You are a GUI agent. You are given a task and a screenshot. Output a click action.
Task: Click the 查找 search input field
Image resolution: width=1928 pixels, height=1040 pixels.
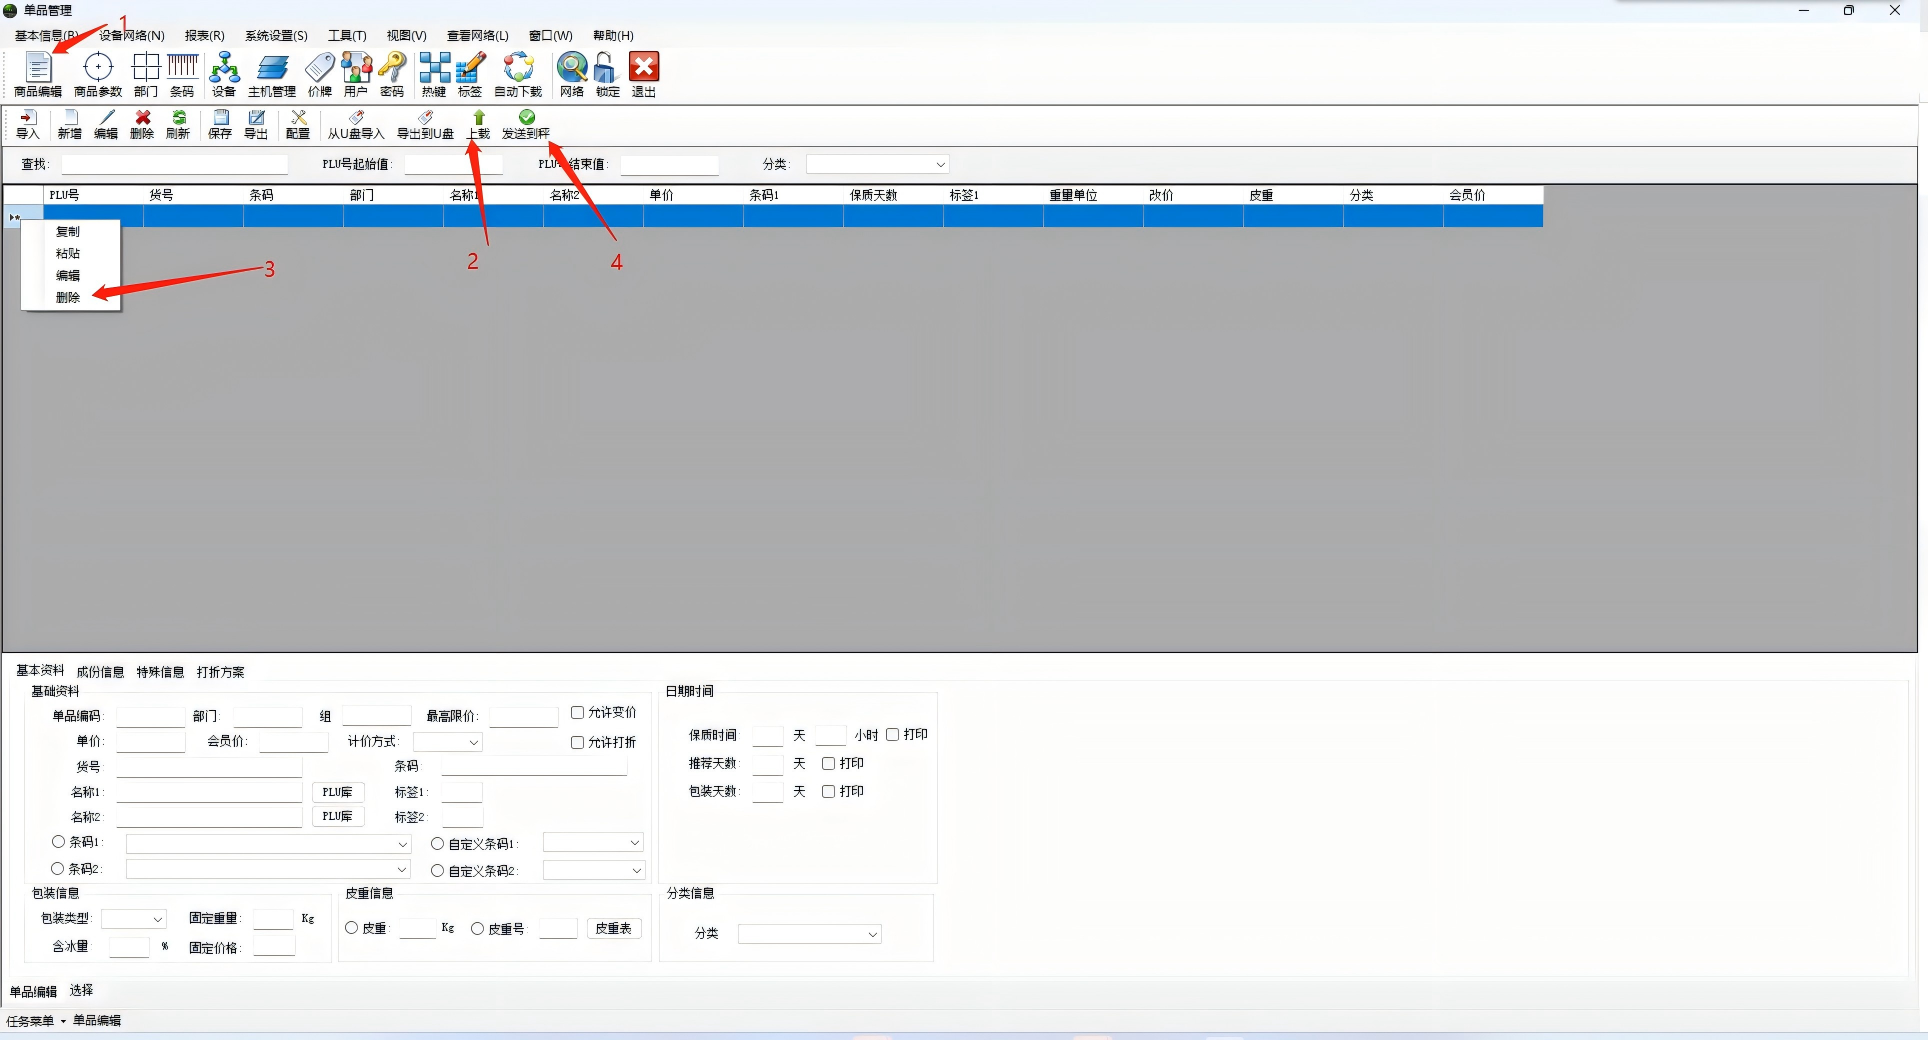point(174,164)
